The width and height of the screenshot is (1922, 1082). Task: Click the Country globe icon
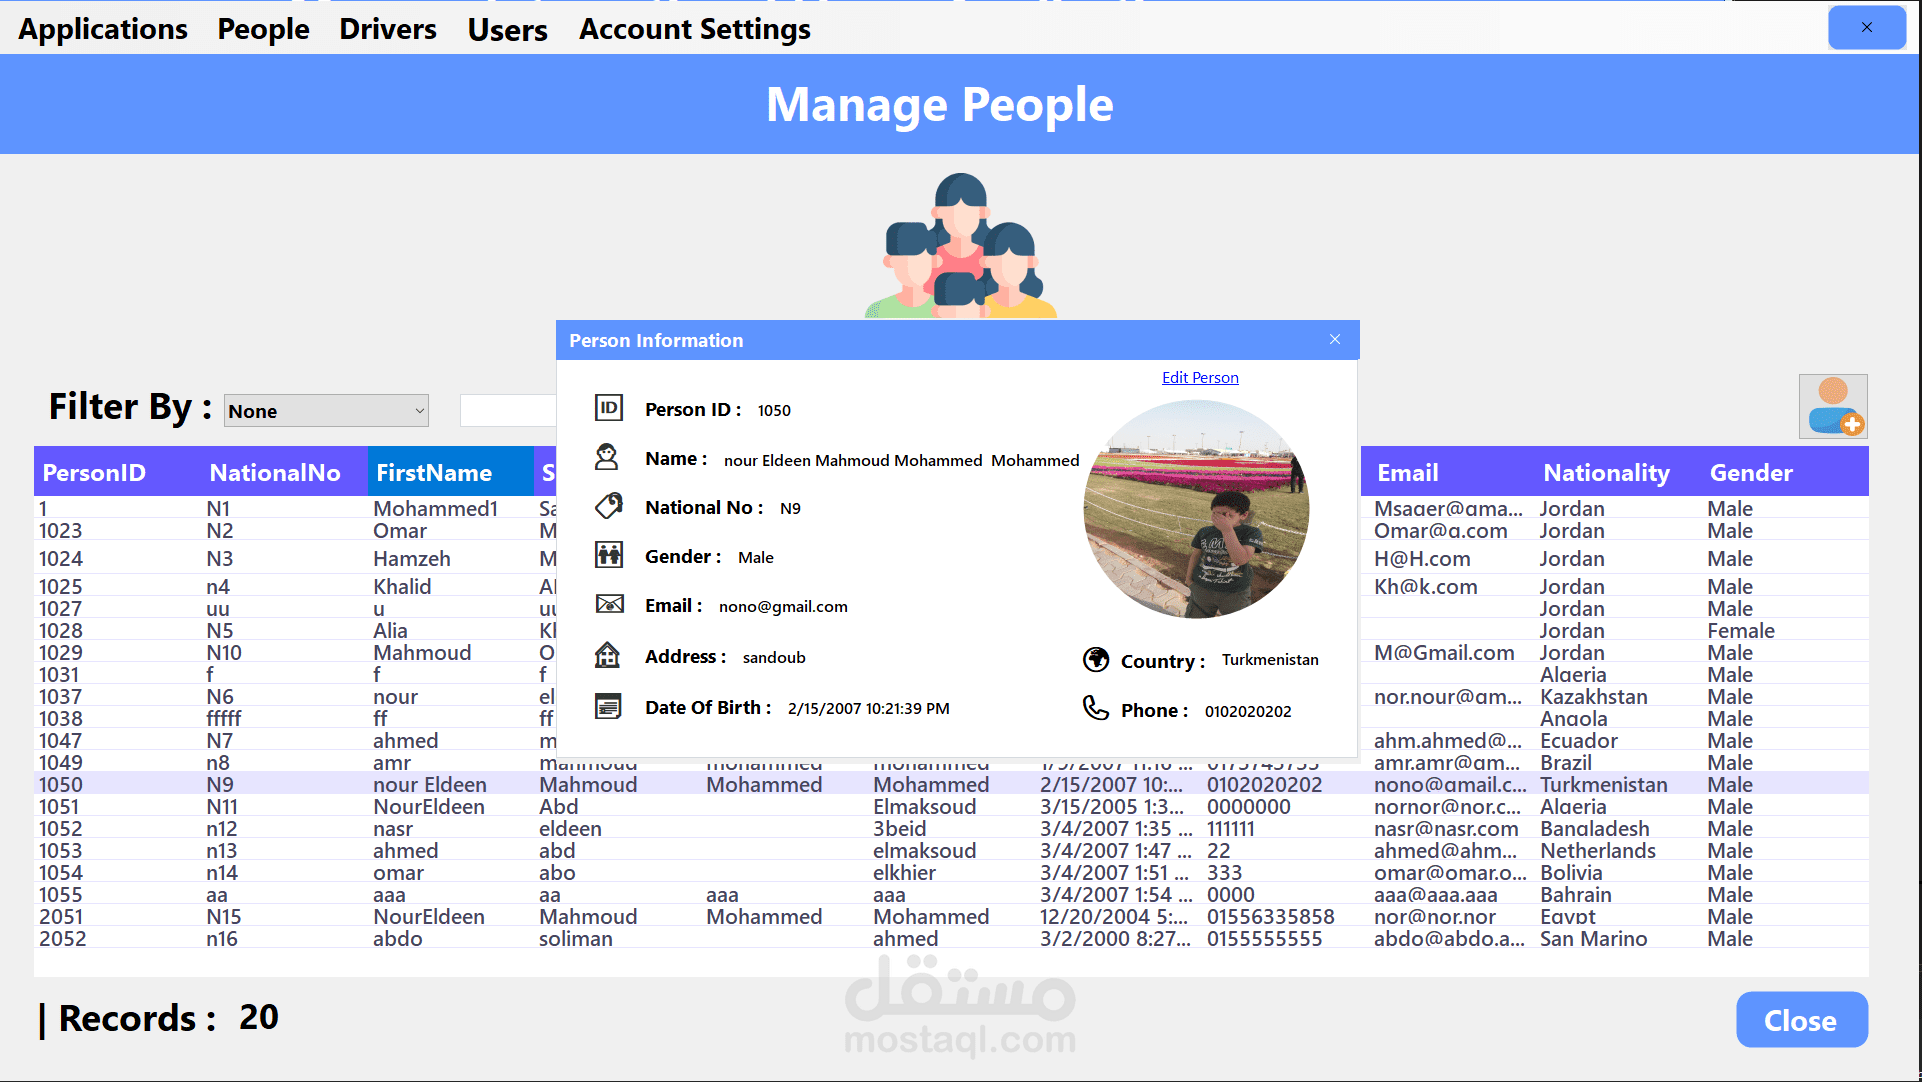(1096, 660)
